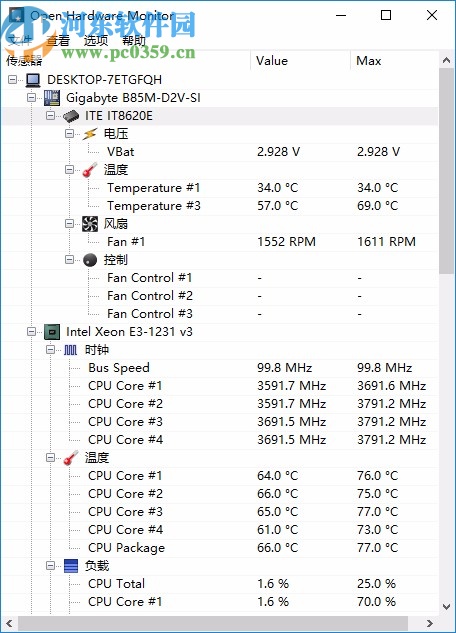Click the 传感器 column header
456x633 pixels.
coord(126,61)
